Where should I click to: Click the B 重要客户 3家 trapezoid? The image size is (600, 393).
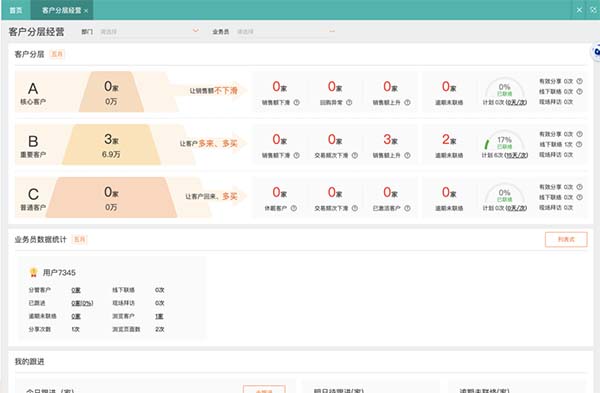click(111, 145)
